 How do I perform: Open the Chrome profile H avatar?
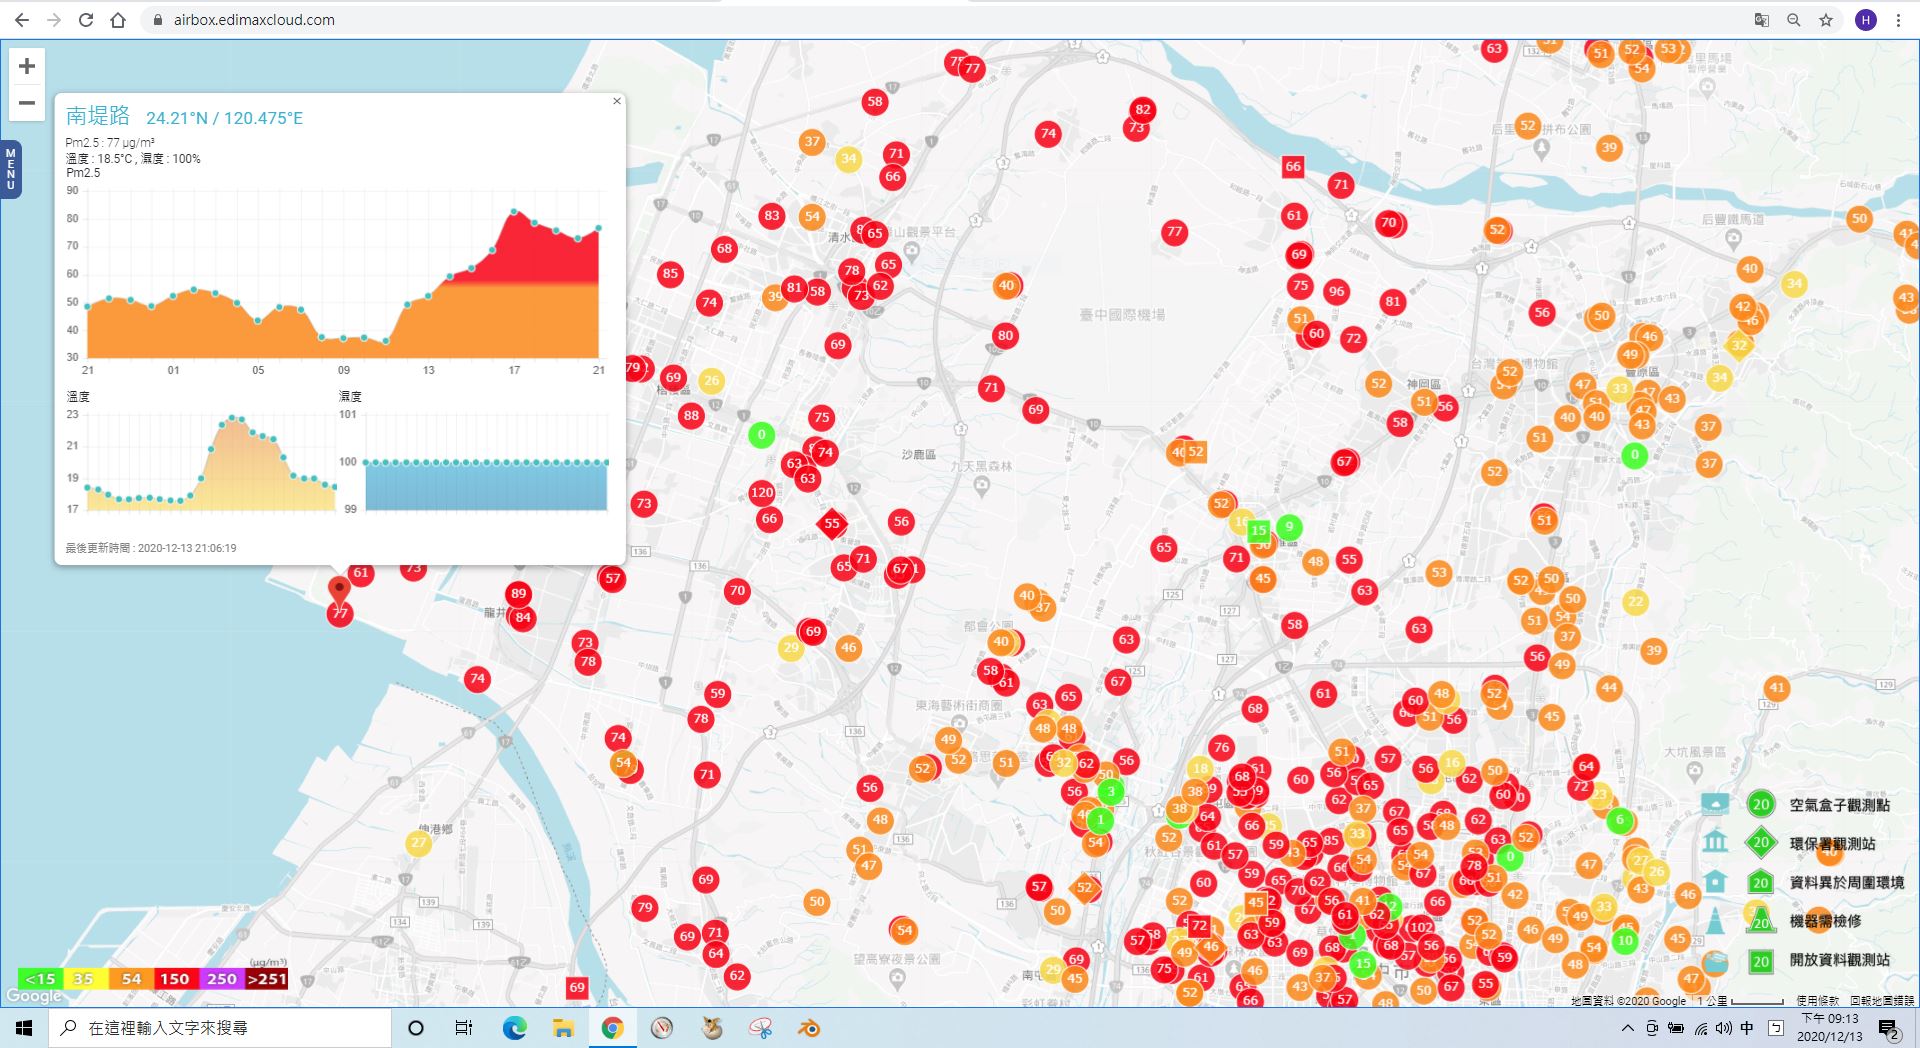click(x=1866, y=20)
